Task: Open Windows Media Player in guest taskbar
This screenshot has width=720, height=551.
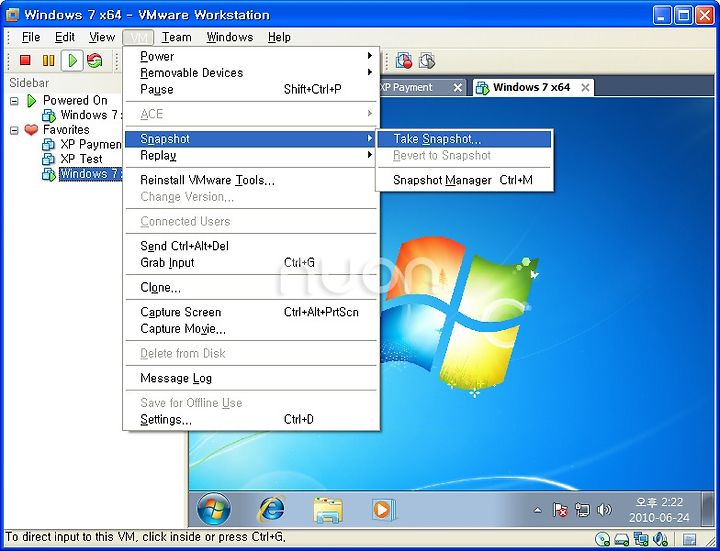Action: [384, 510]
